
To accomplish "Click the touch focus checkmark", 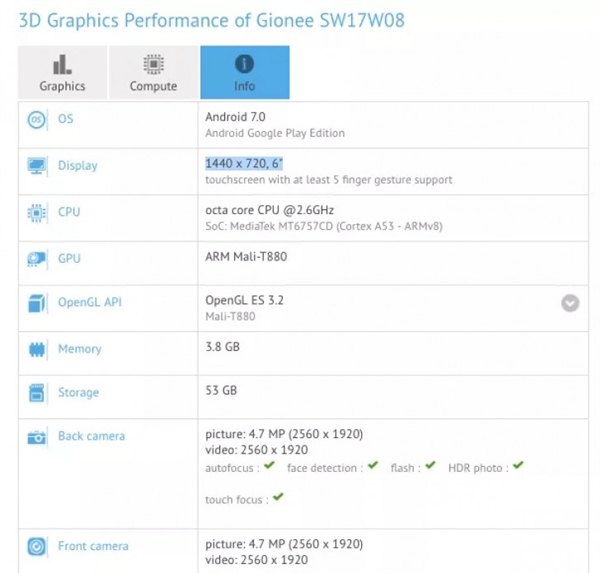I will tap(278, 497).
